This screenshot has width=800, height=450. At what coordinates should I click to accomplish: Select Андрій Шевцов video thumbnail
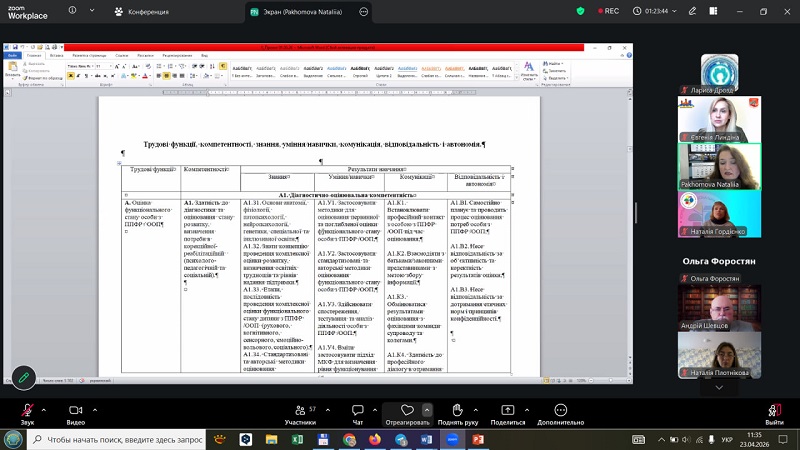click(706, 306)
